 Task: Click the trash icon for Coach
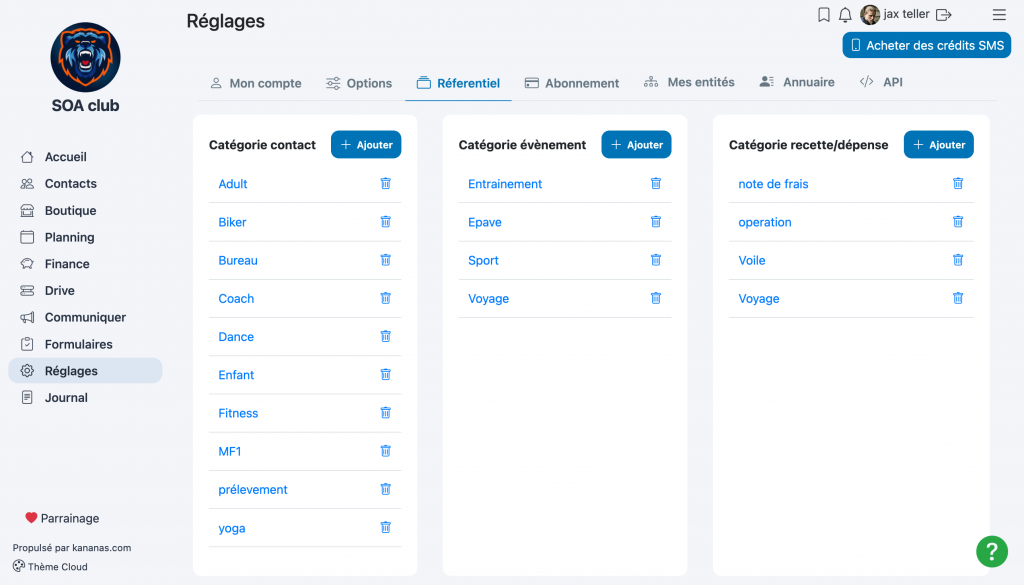[x=385, y=298]
